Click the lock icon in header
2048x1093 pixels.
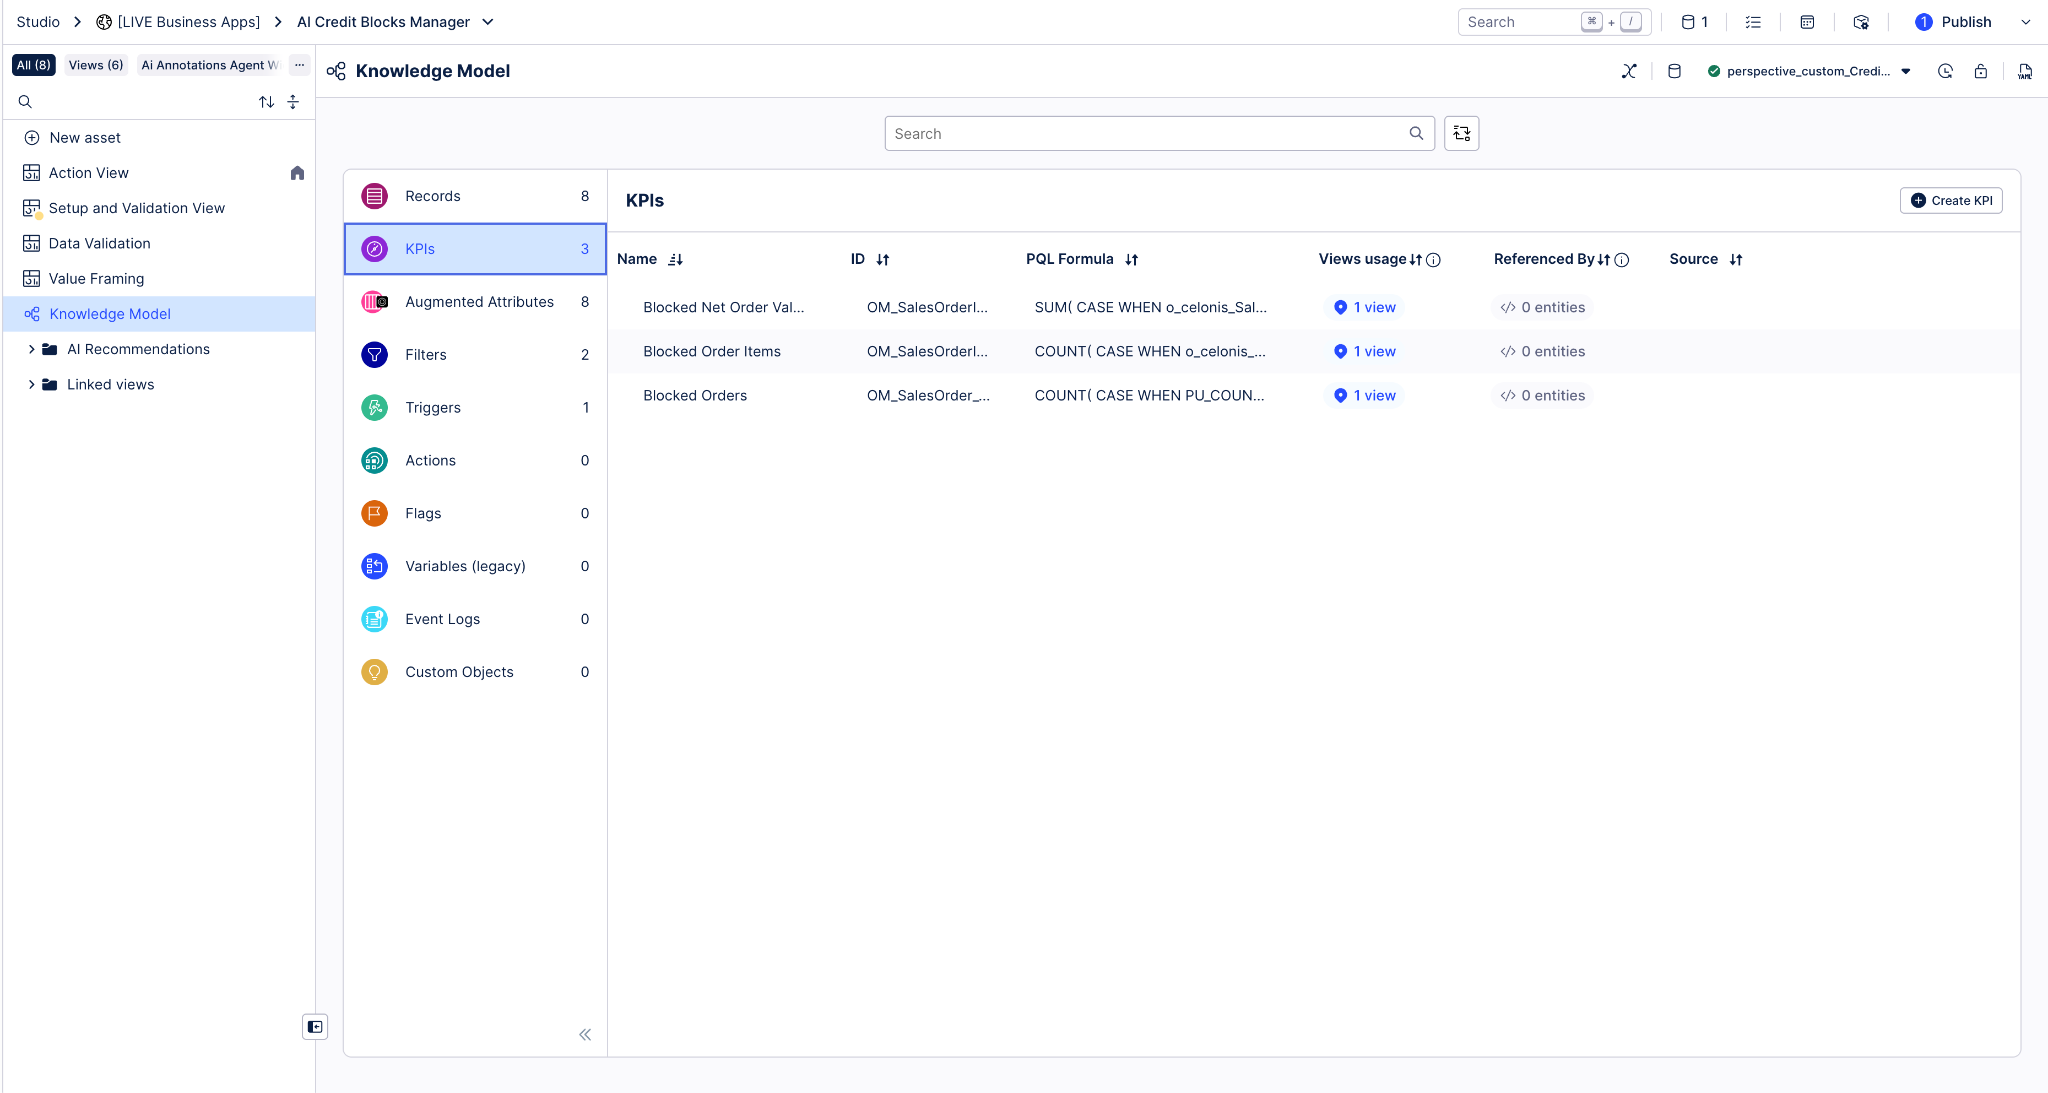pos(1980,71)
